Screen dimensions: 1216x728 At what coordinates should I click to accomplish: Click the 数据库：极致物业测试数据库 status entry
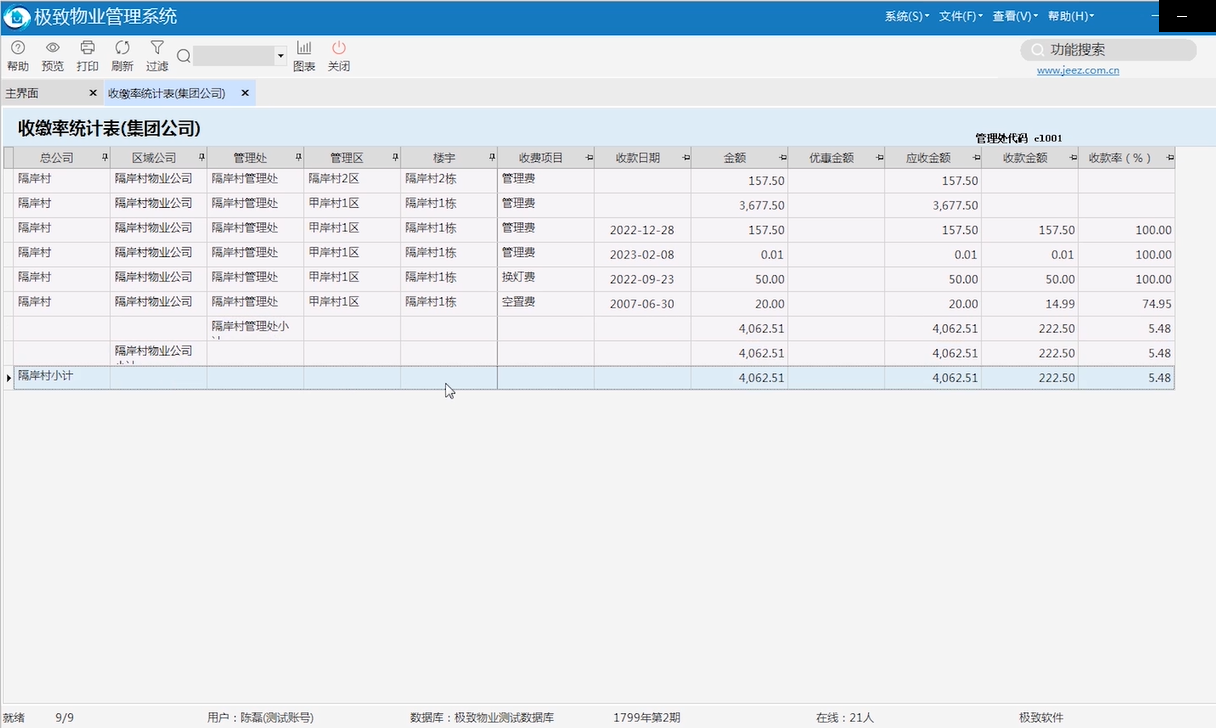click(482, 717)
